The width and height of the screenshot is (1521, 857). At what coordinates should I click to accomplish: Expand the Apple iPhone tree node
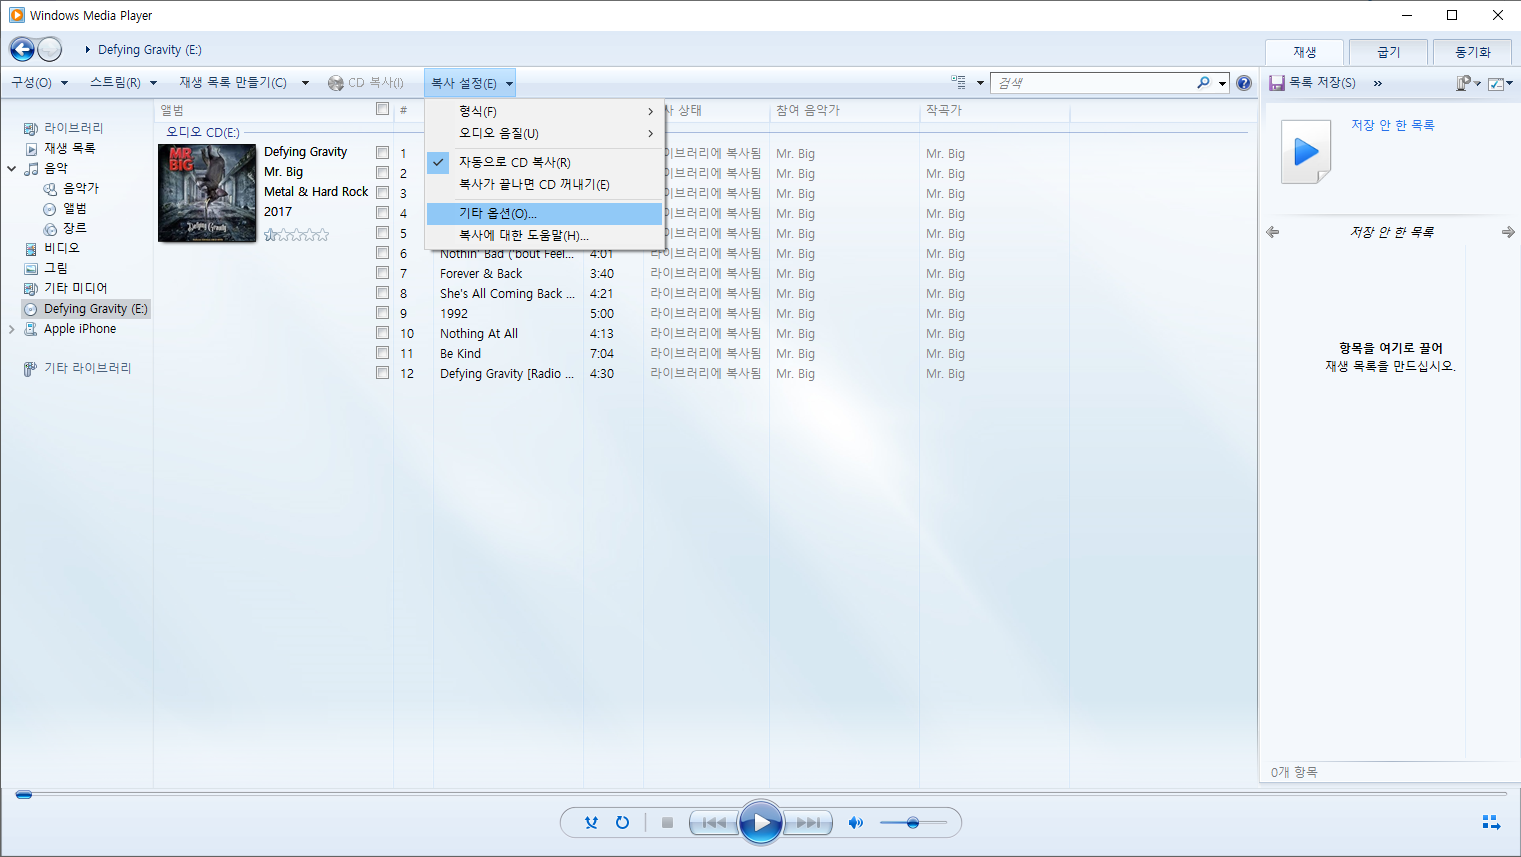tap(12, 329)
